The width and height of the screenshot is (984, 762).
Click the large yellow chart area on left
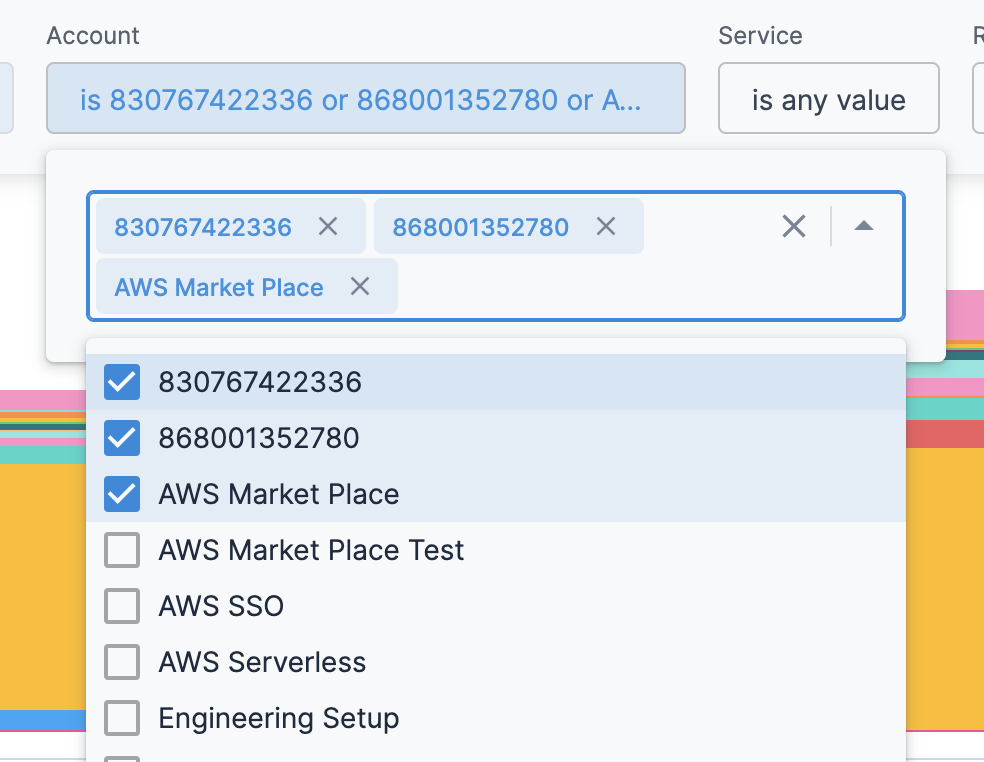(42, 590)
